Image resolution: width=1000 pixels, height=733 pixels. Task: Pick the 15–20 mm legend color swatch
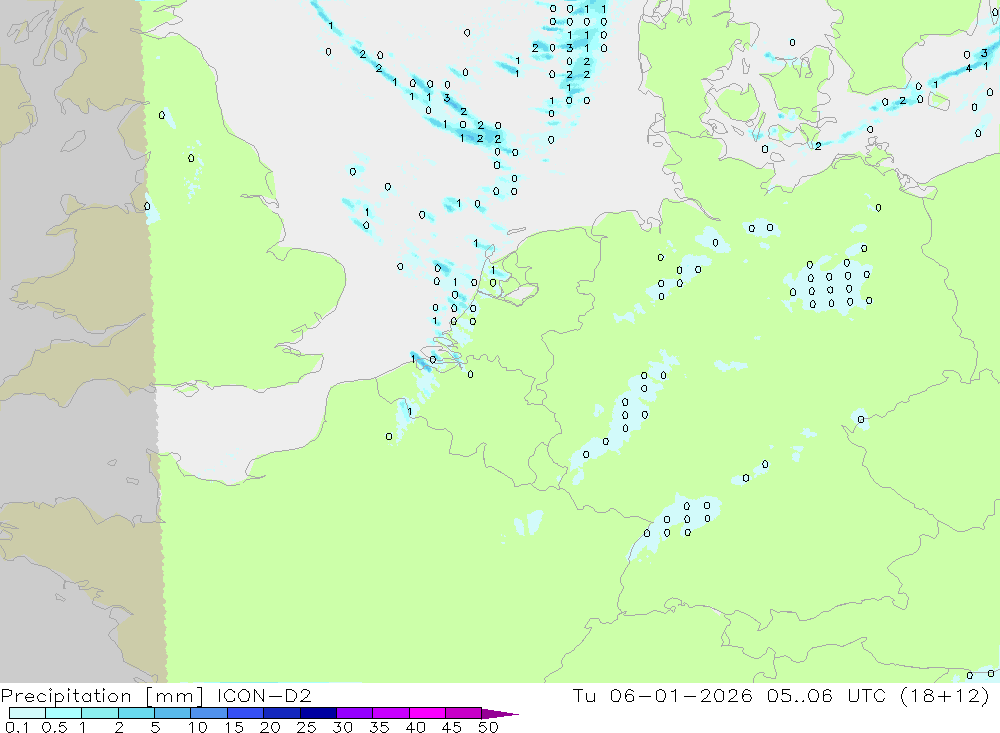pyautogui.click(x=246, y=713)
